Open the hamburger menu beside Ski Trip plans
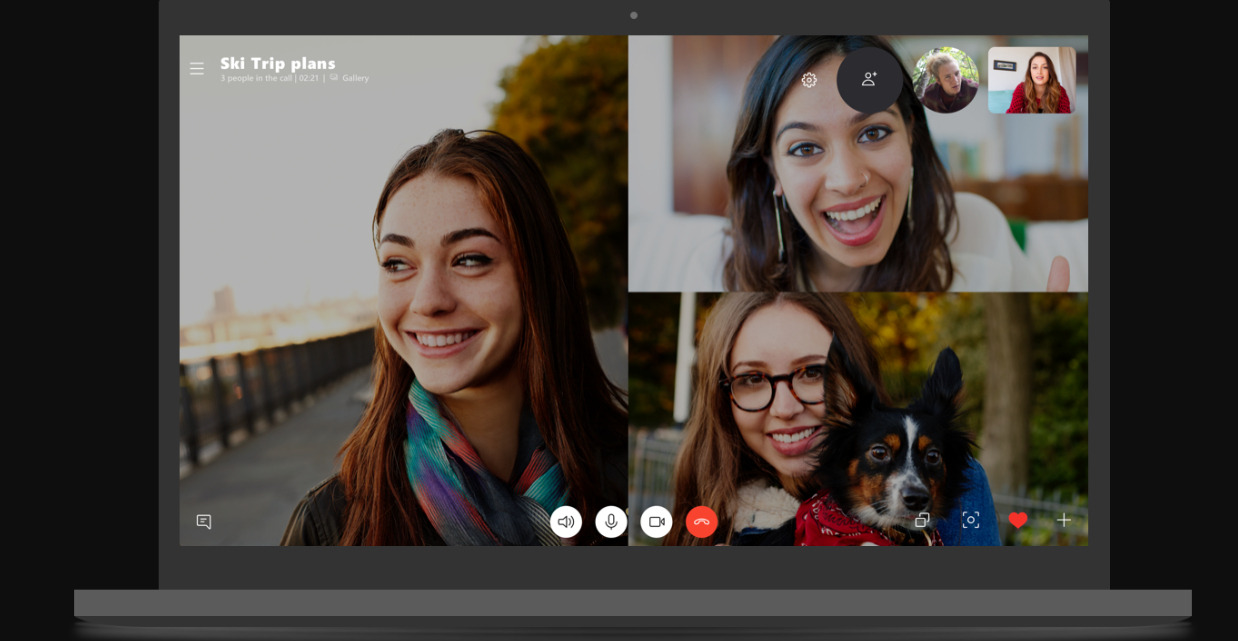Viewport: 1238px width, 641px height. pyautogui.click(x=197, y=69)
